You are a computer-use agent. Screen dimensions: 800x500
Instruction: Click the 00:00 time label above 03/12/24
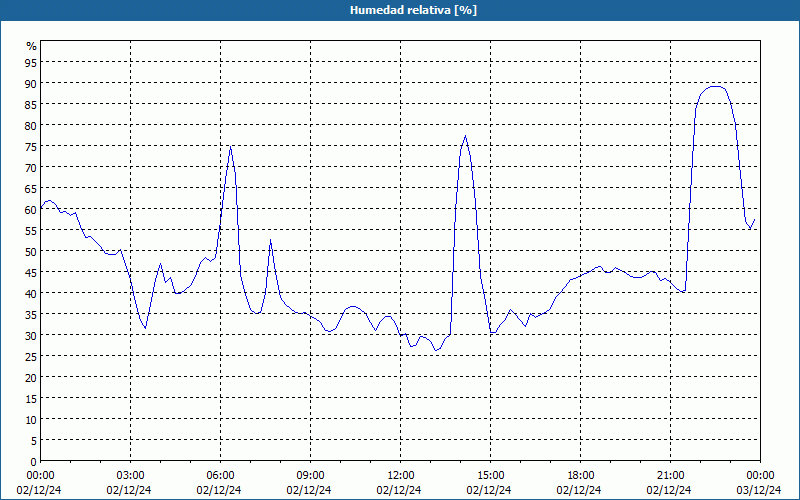coord(760,476)
